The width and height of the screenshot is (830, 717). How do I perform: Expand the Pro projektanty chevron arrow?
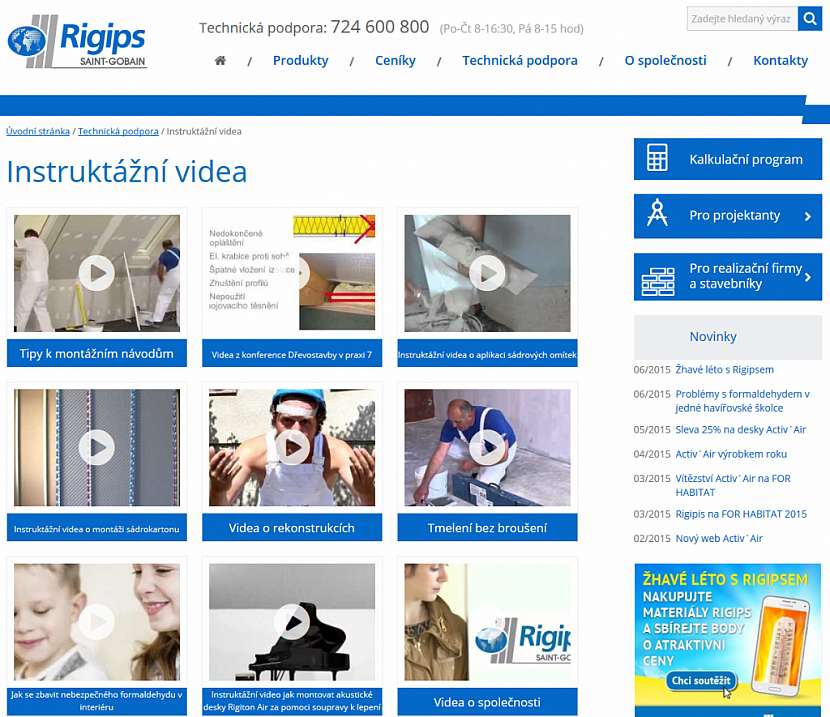pos(808,216)
